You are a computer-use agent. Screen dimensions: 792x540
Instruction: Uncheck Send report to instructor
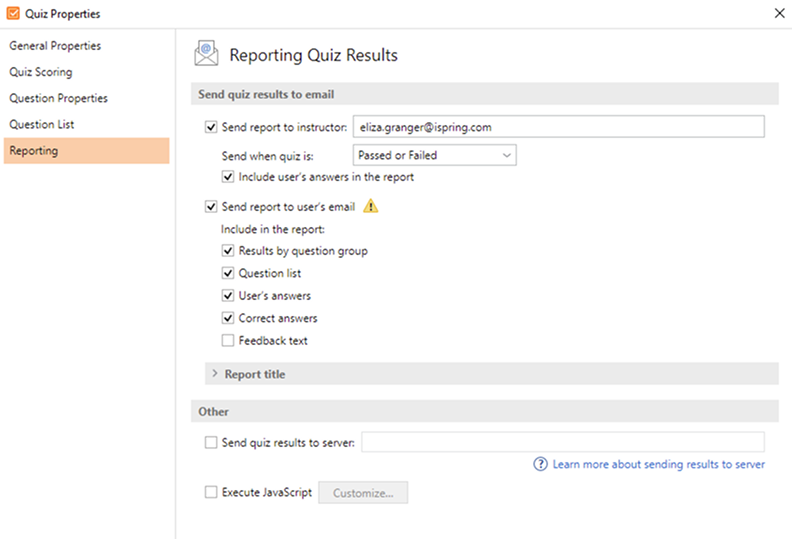[211, 127]
